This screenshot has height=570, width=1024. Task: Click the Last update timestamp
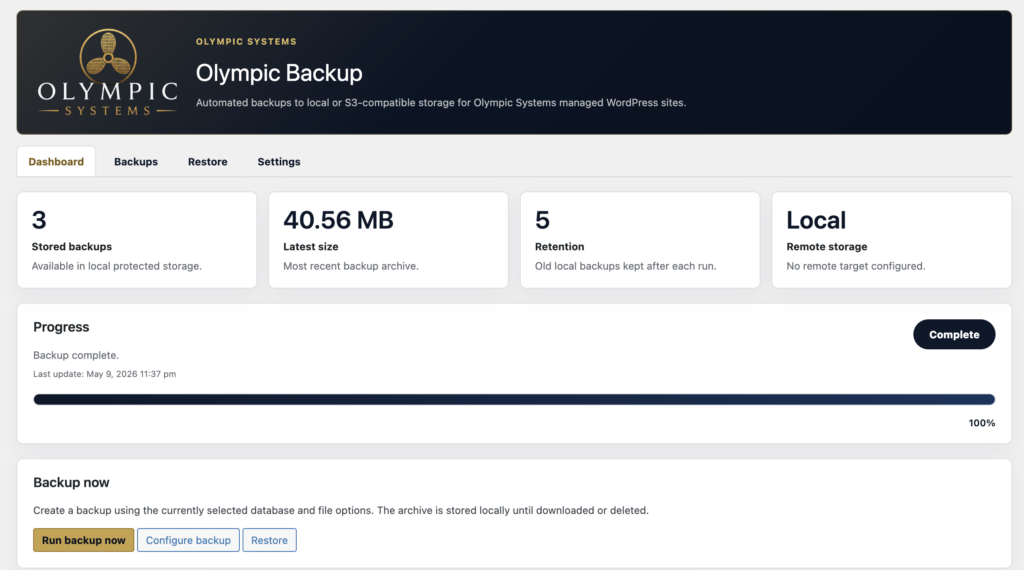[x=104, y=374]
